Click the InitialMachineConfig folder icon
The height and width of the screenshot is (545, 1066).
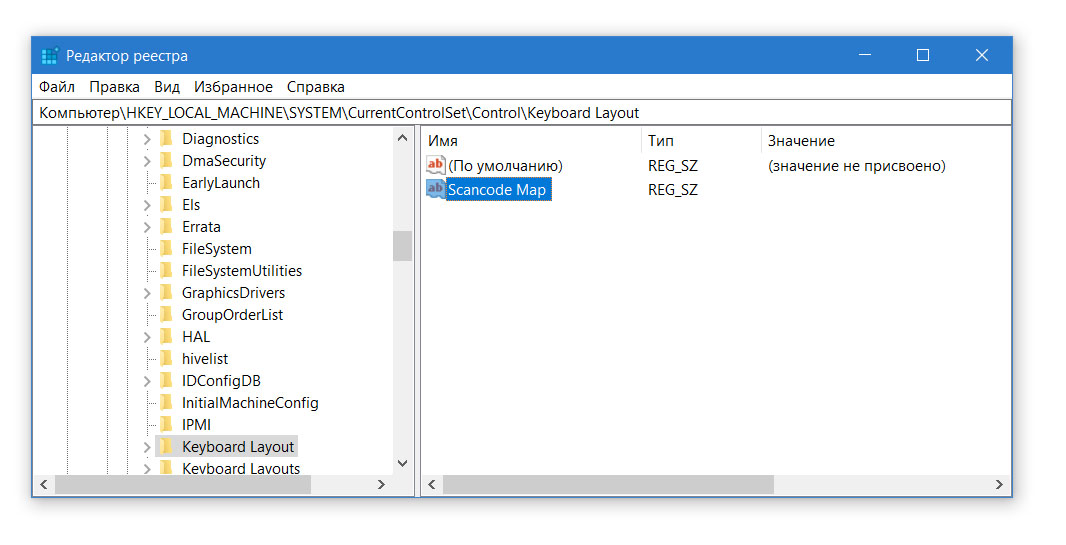tap(166, 402)
